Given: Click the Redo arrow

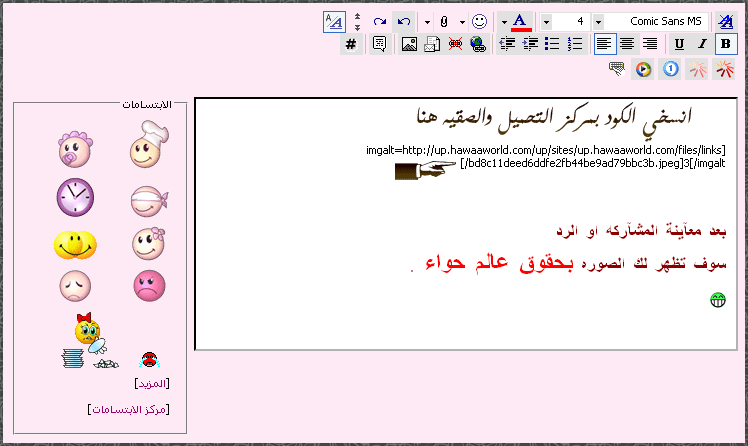Looking at the screenshot, I should tap(379, 21).
